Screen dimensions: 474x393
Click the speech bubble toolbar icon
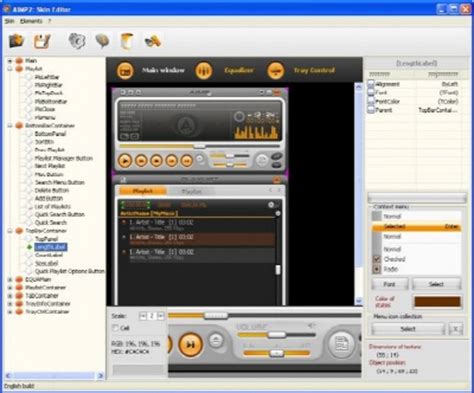click(102, 41)
